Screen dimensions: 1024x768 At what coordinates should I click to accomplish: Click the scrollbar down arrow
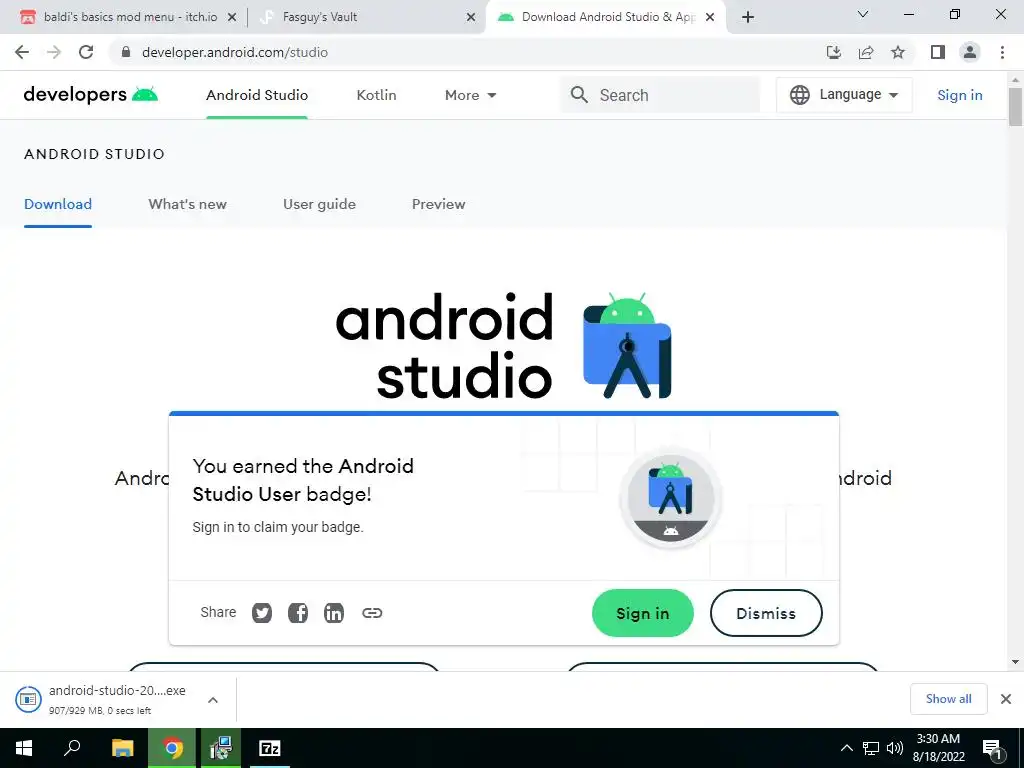tap(1015, 662)
